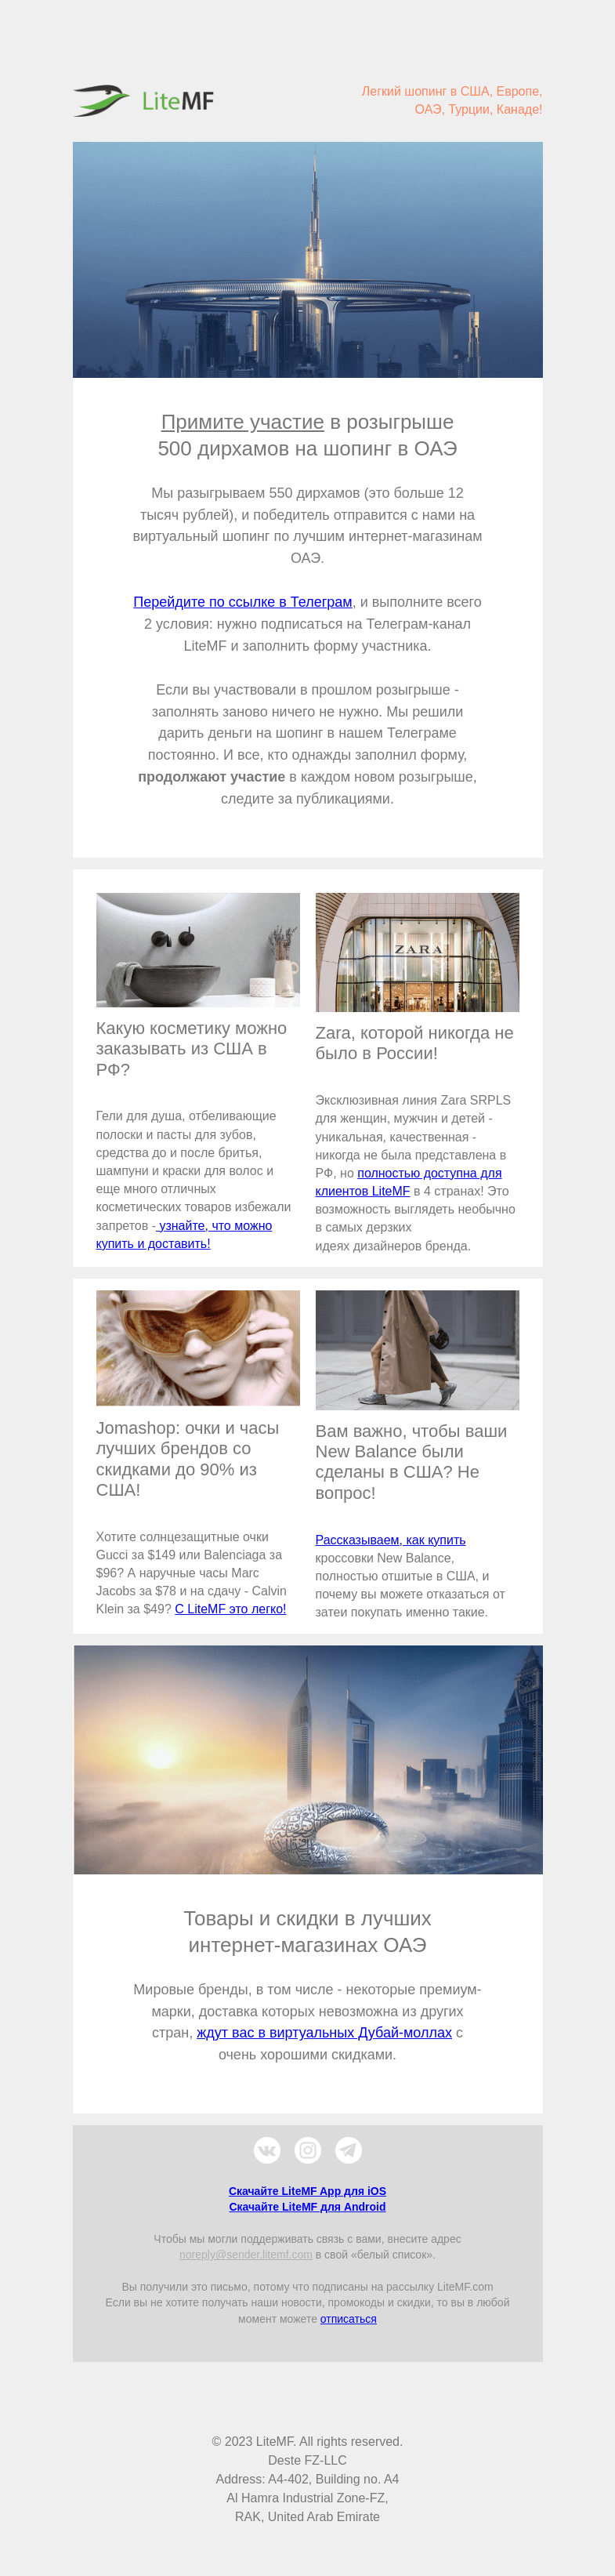Image resolution: width=615 pixels, height=2576 pixels.
Task: Open the VK social icon
Action: tap(267, 2150)
